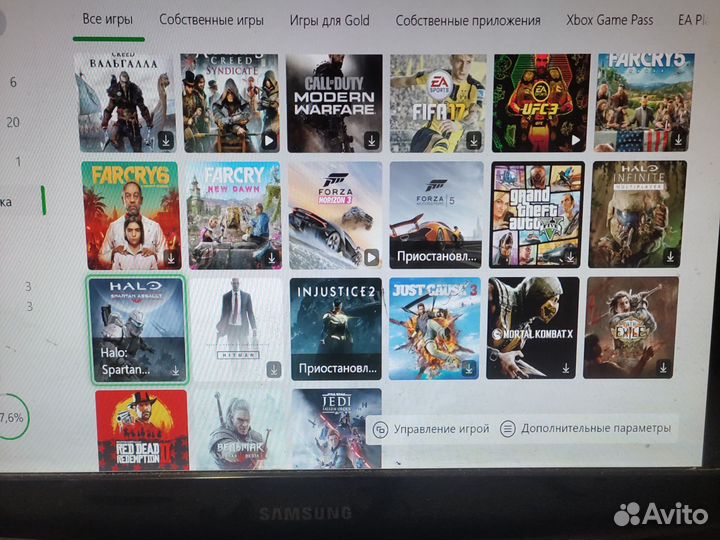
Task: Click the sidebar count 20
Action: point(13,122)
